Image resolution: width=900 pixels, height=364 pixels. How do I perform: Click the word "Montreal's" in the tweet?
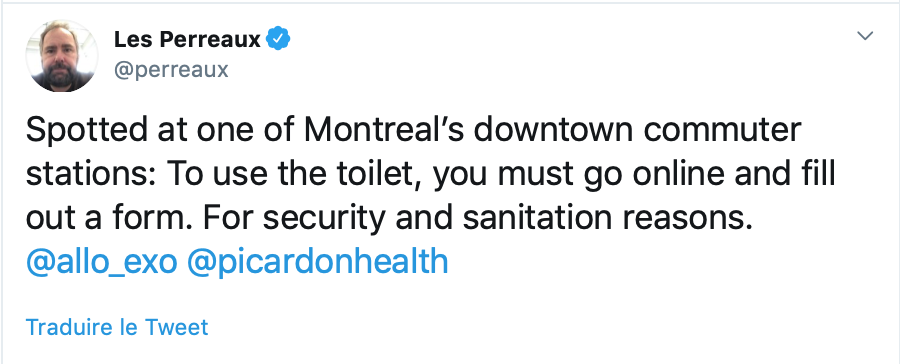383,131
